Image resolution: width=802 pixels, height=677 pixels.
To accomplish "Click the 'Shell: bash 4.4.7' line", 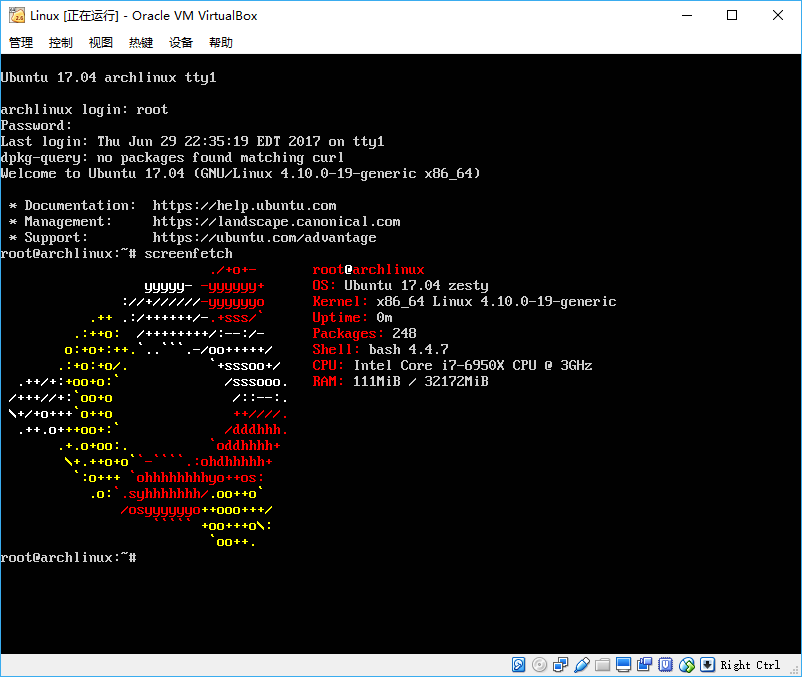I will point(381,350).
